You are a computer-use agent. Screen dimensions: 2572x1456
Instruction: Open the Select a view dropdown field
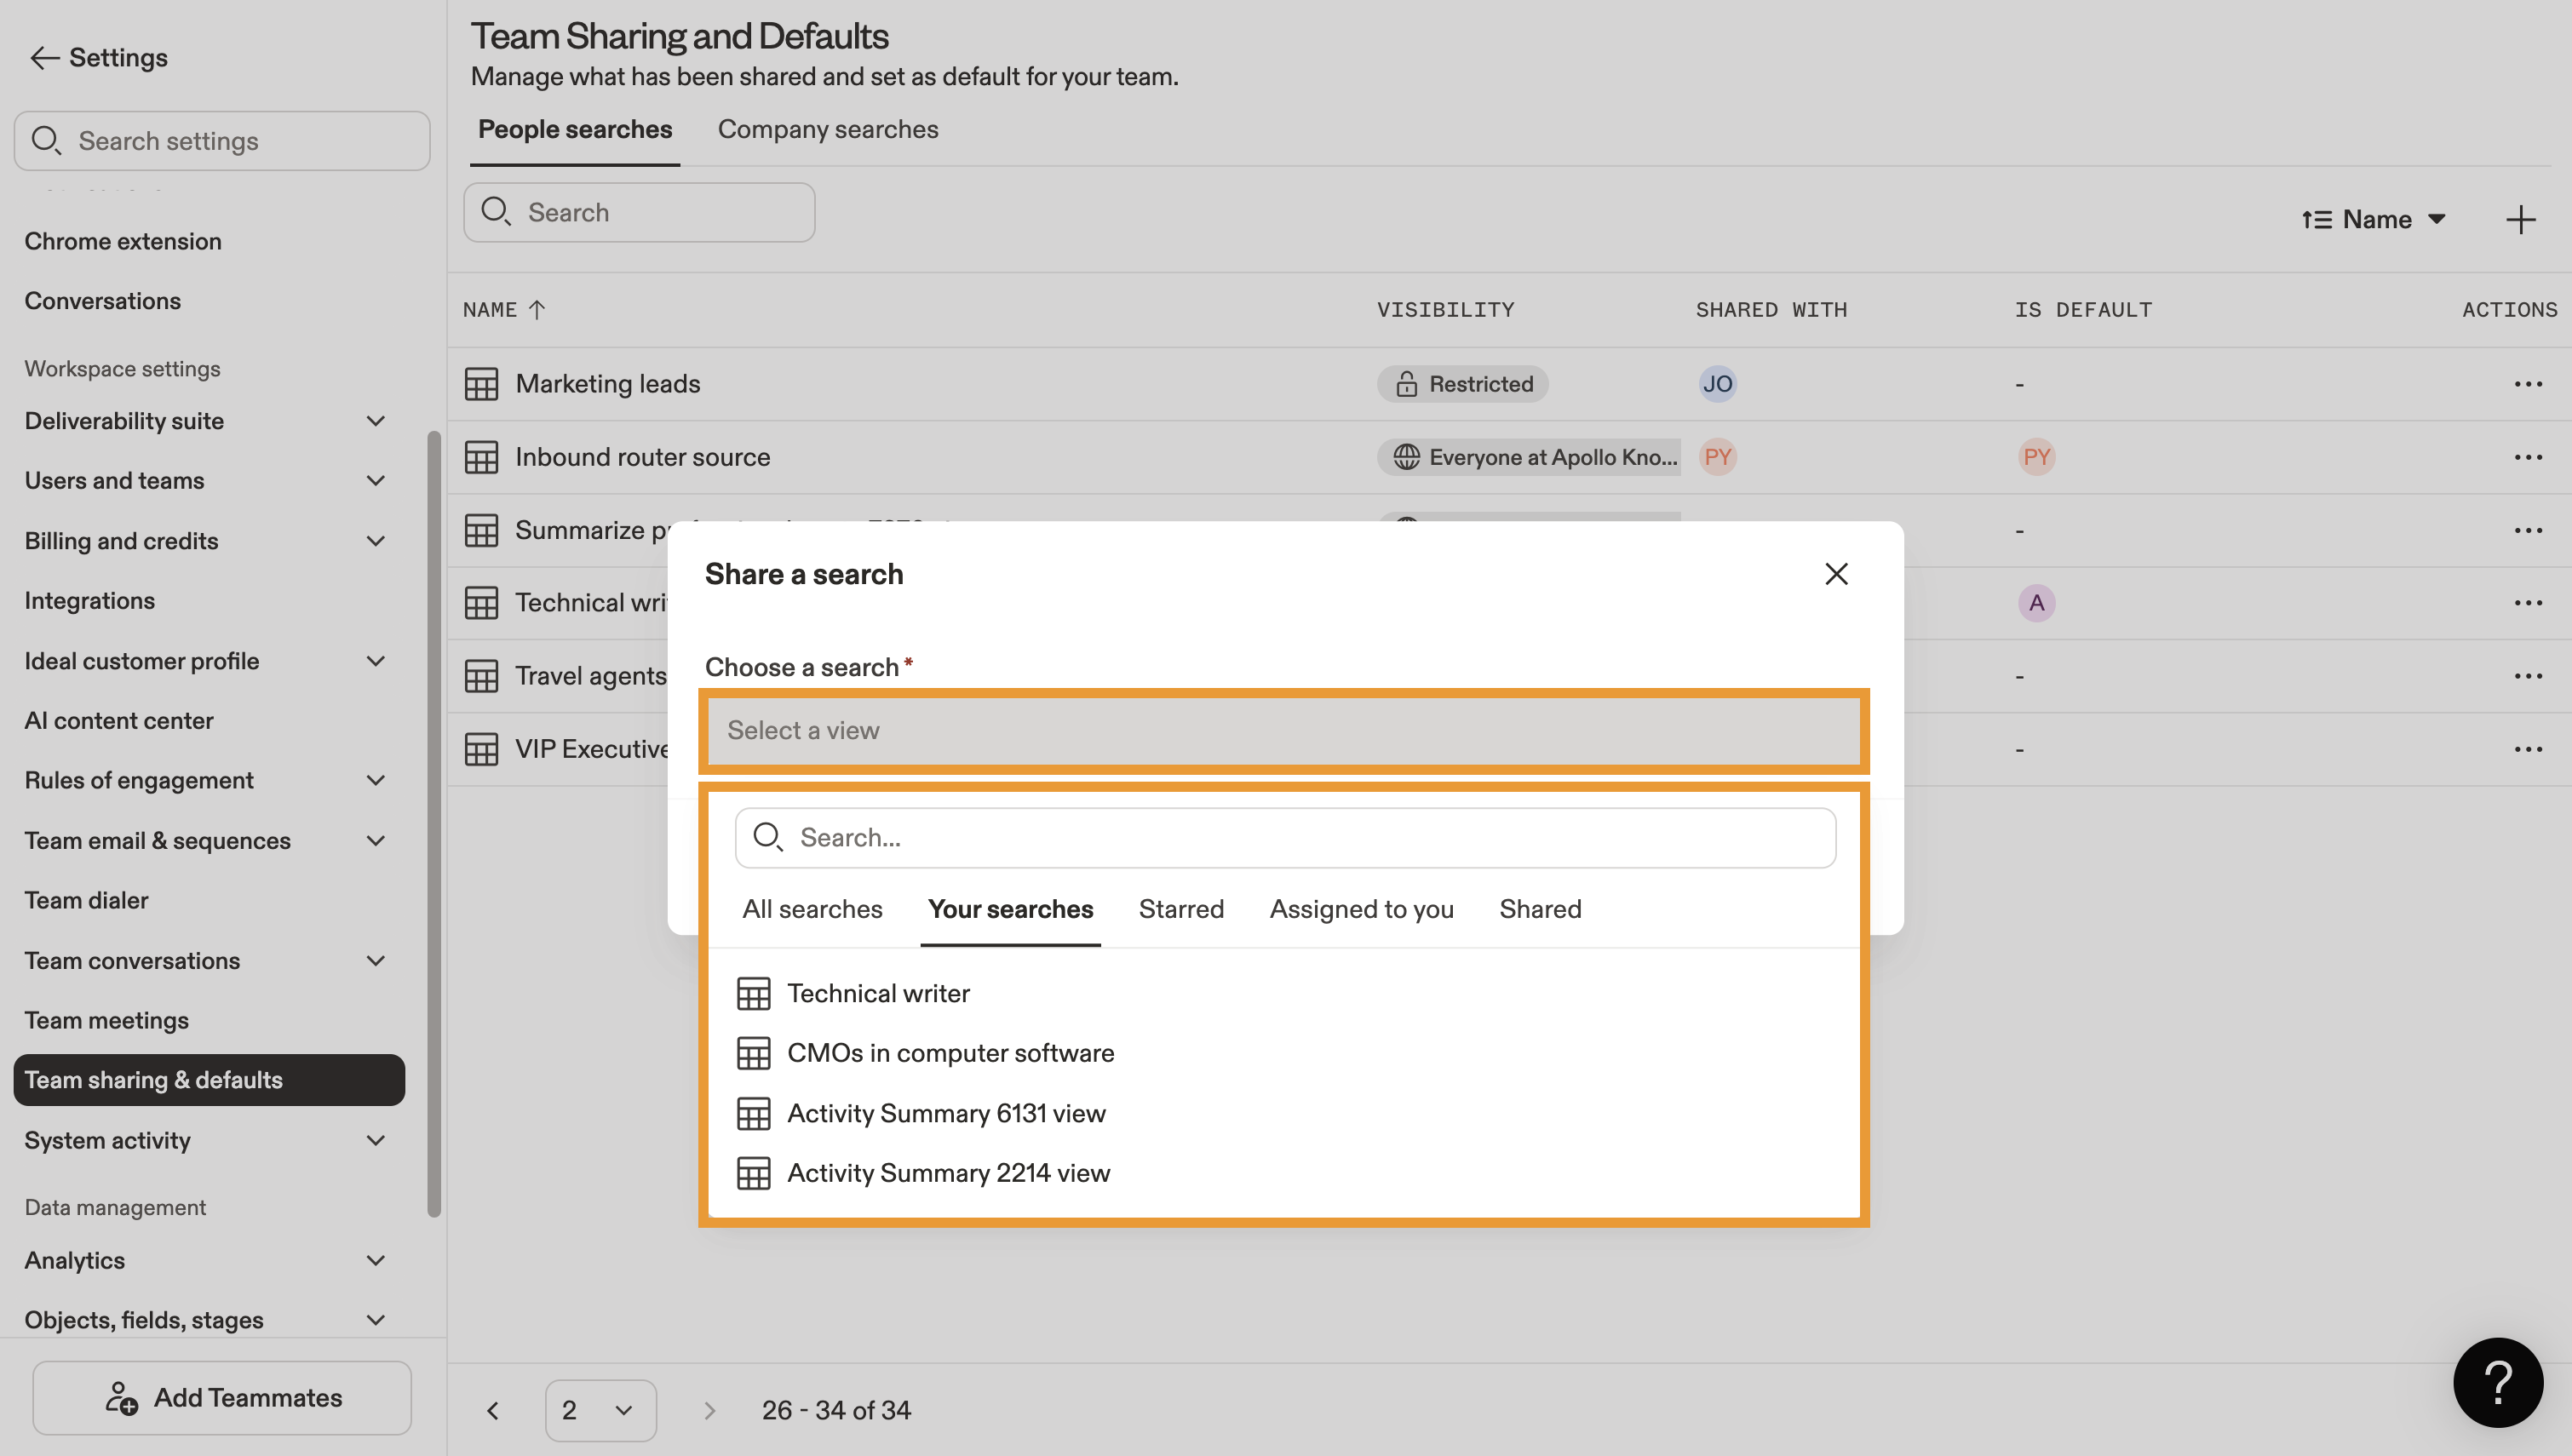(1283, 731)
